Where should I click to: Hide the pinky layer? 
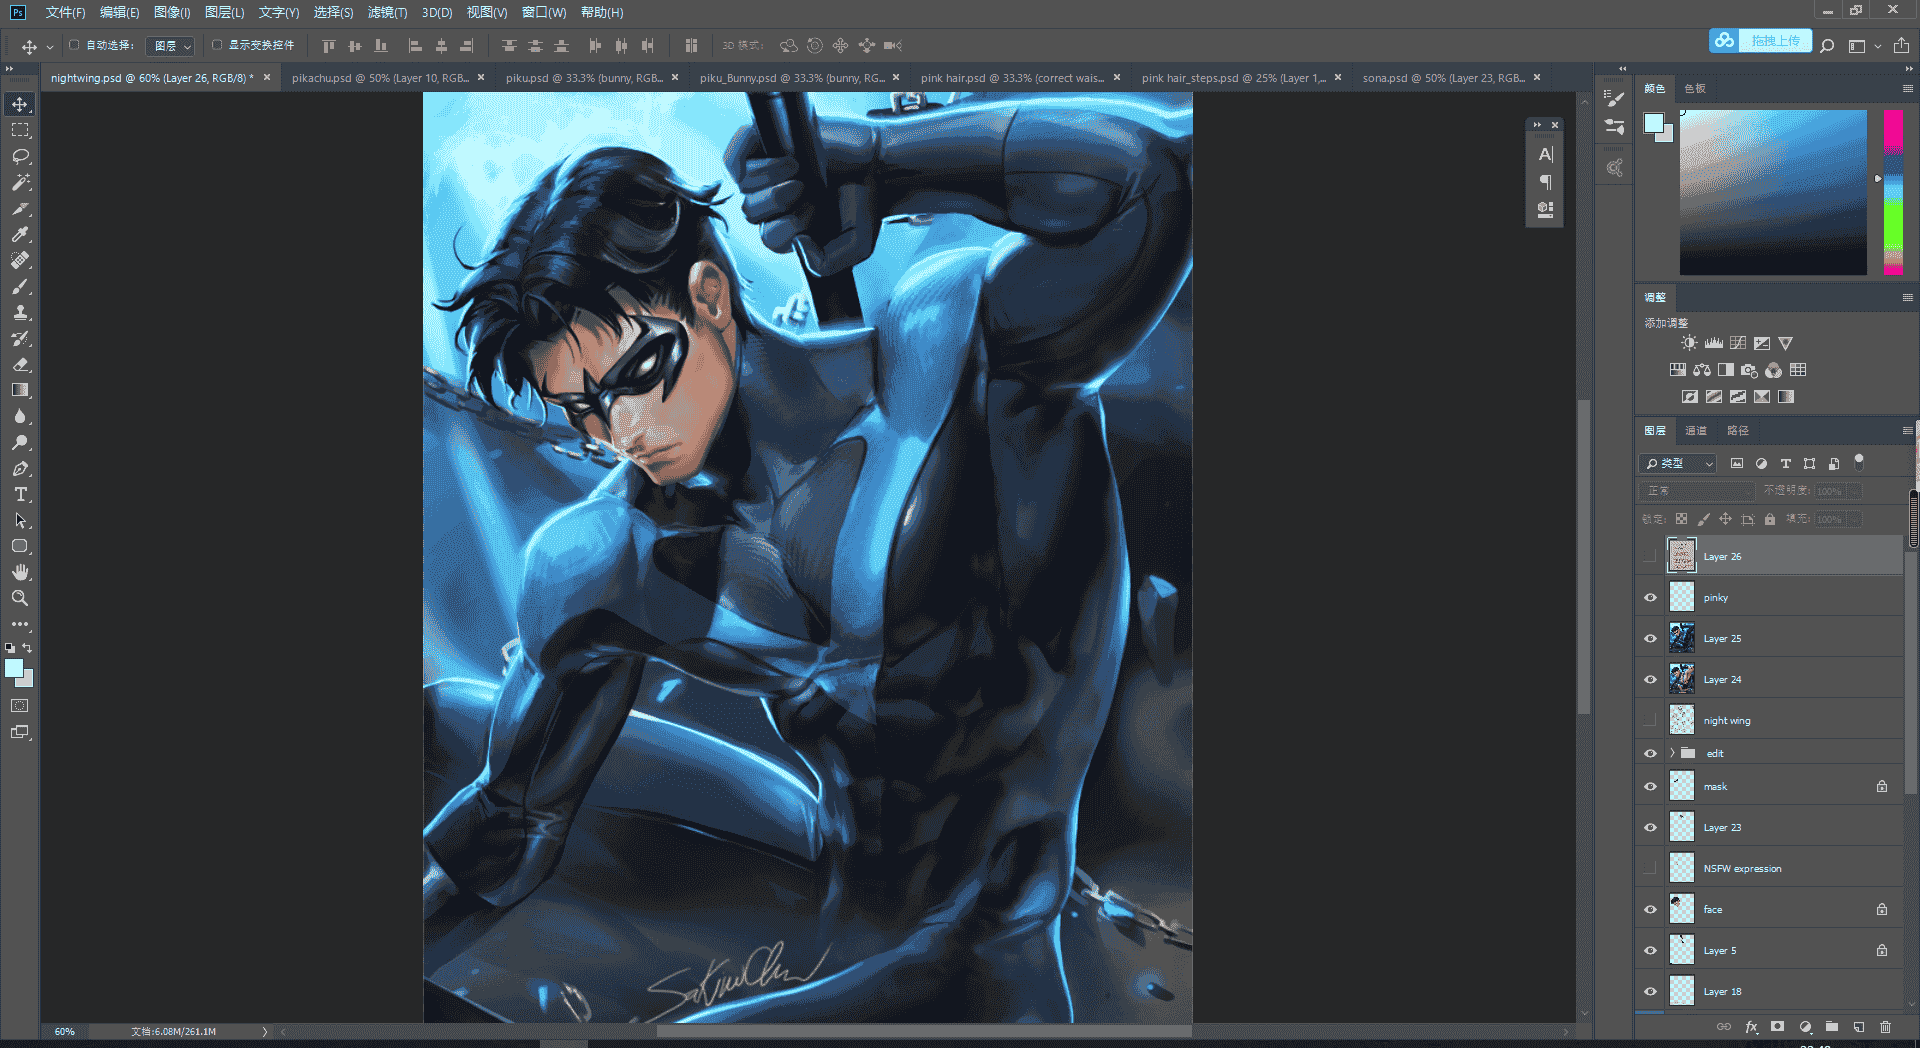tap(1650, 598)
